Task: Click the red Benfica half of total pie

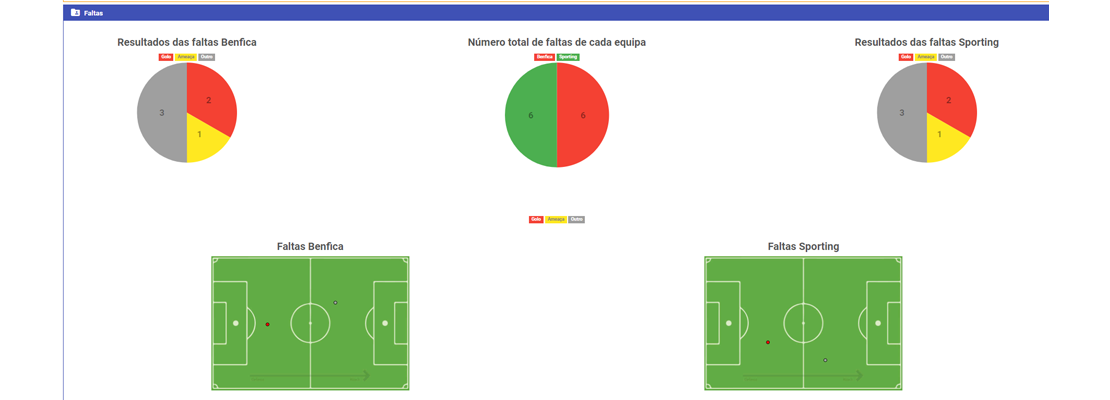Action: pyautogui.click(x=583, y=115)
